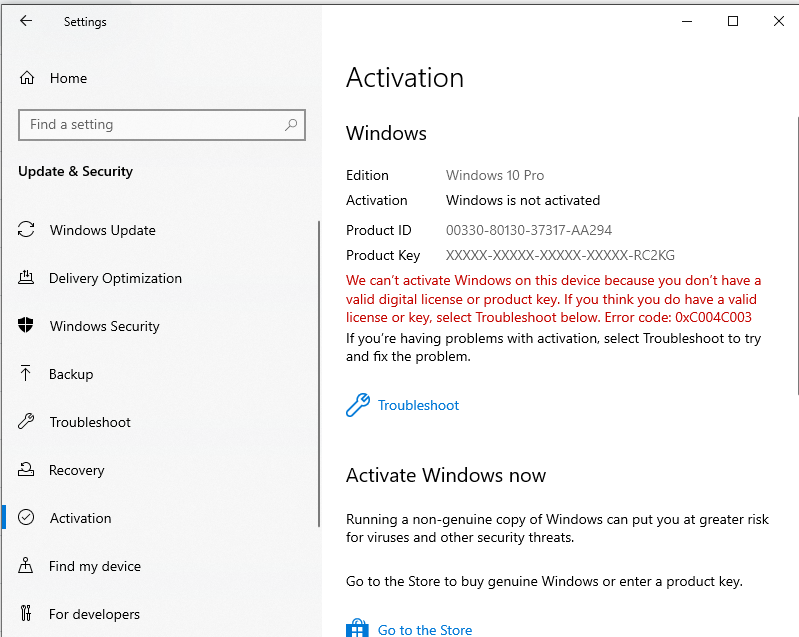The height and width of the screenshot is (637, 799).
Task: Open the Backup settings page
Action: coord(71,374)
